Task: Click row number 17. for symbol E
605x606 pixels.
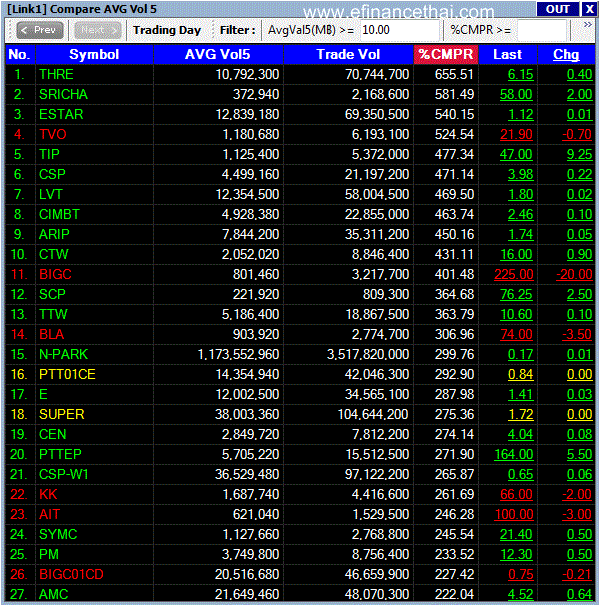Action: coord(18,394)
